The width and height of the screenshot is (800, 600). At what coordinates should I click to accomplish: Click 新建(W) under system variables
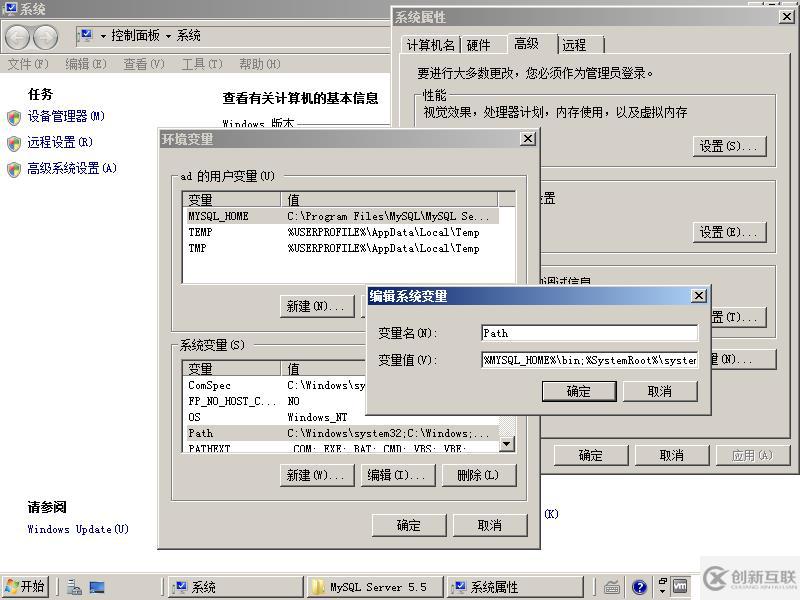pyautogui.click(x=317, y=475)
